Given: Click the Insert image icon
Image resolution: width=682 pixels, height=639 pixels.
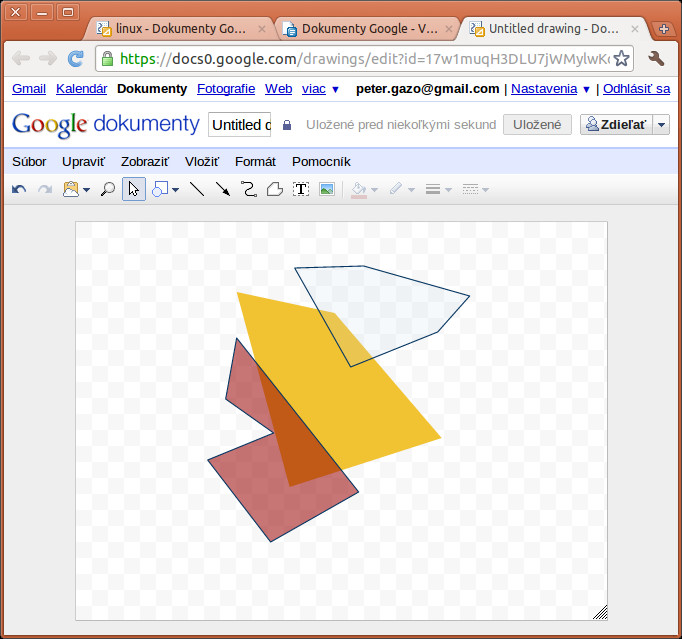Looking at the screenshot, I should (326, 189).
